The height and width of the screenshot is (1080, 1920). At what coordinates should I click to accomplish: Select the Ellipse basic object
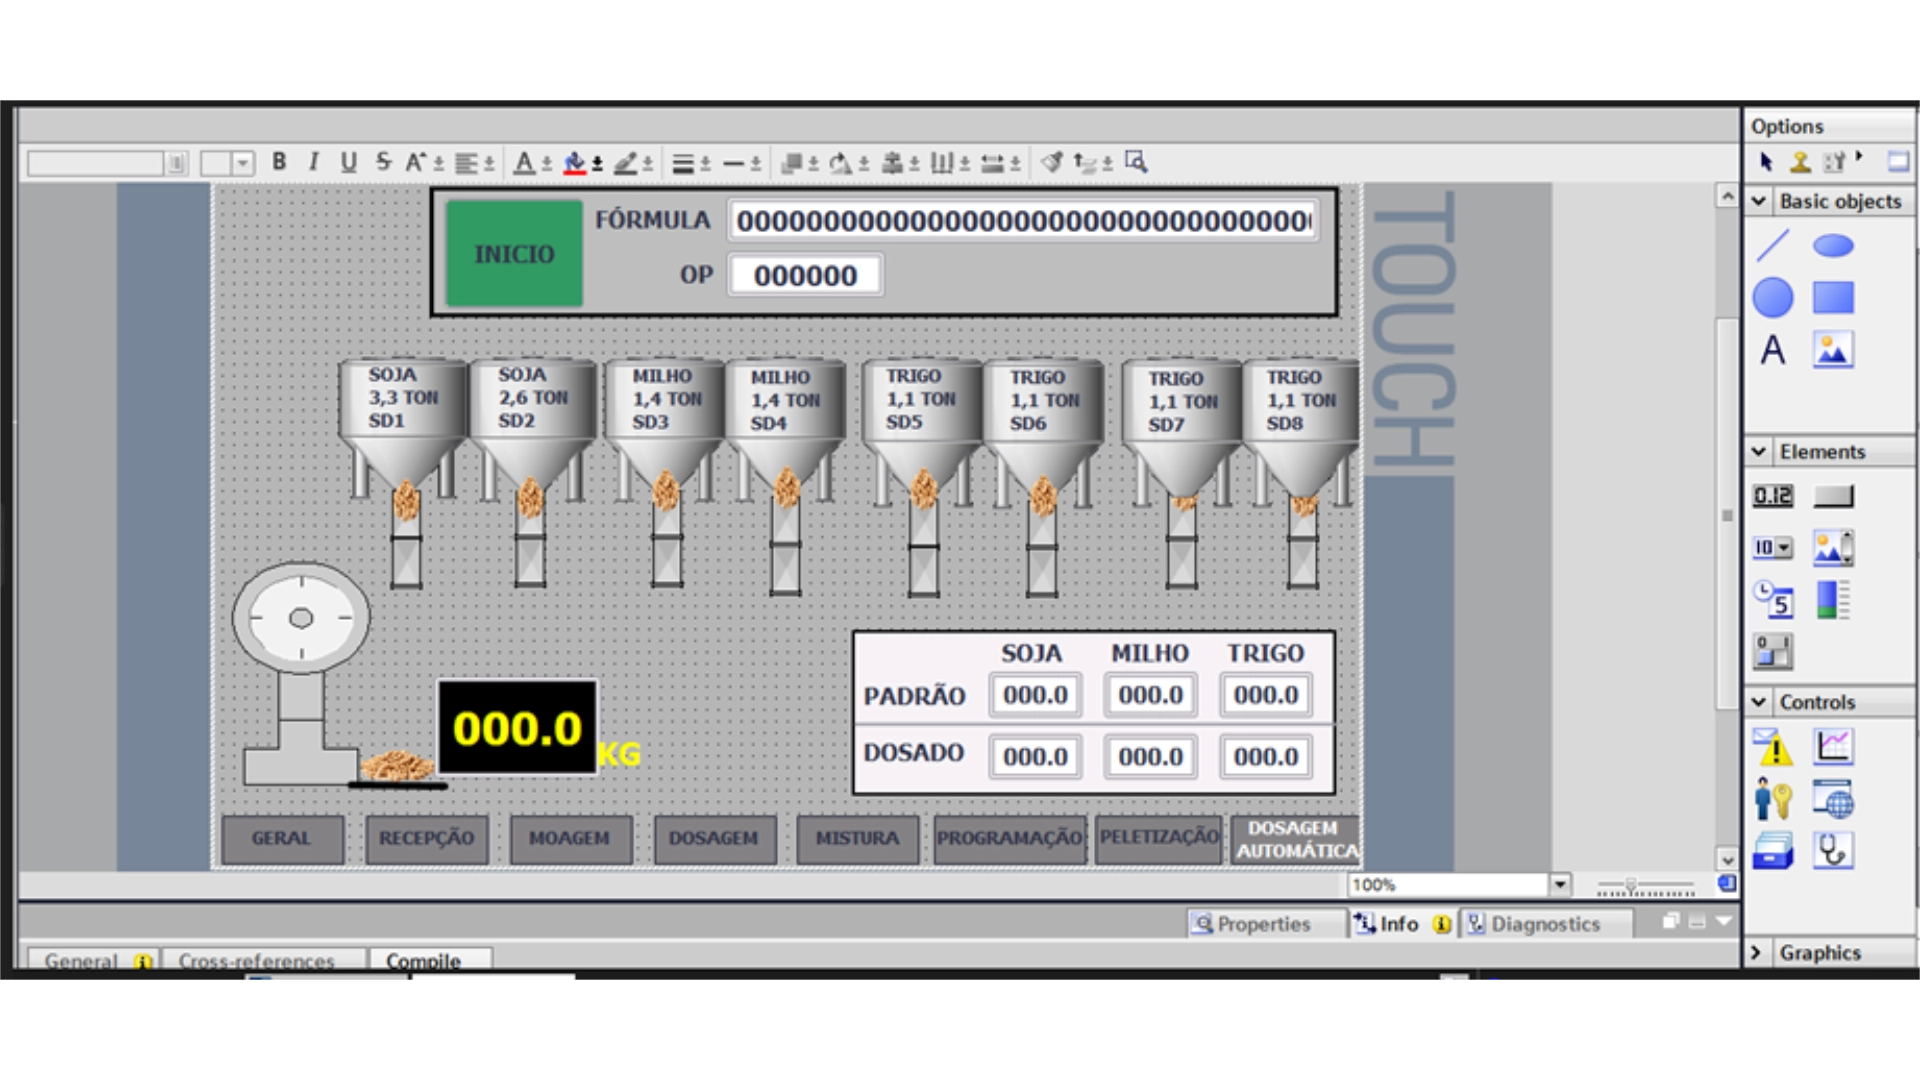pos(1832,245)
